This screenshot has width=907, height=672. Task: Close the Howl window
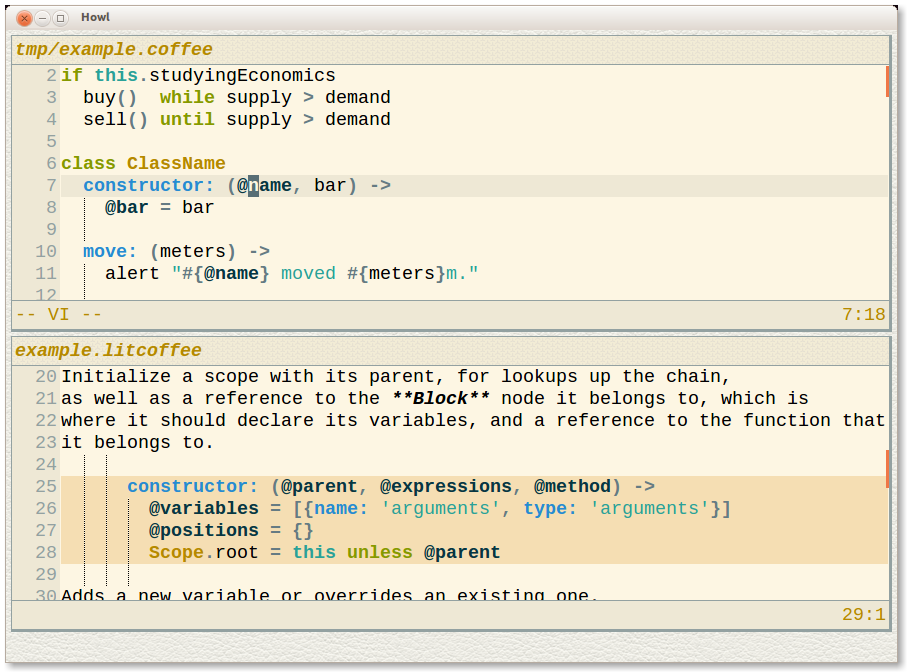24,19
